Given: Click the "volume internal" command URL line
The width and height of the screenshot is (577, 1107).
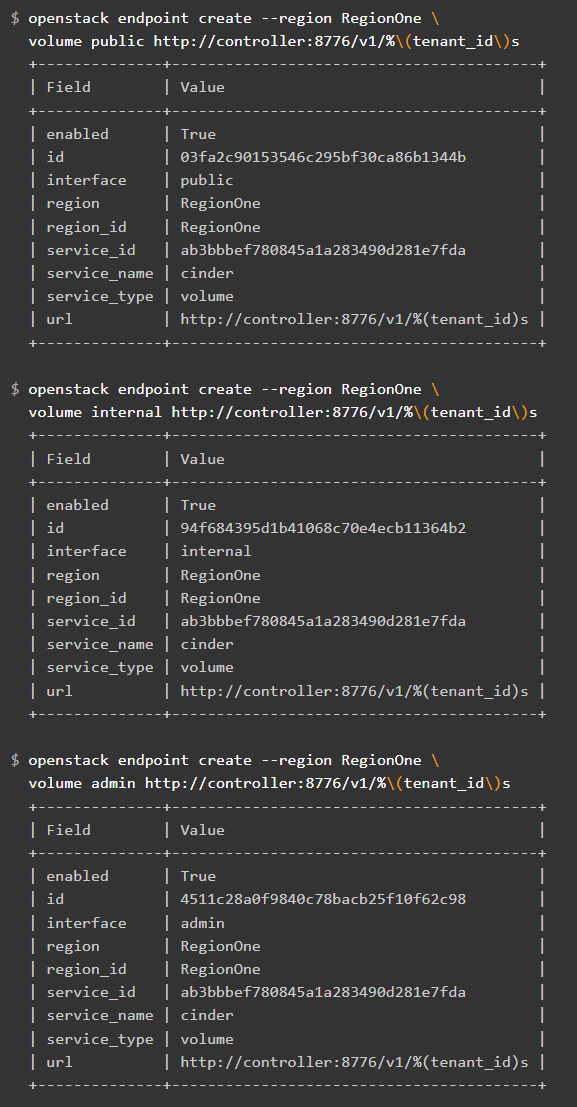Looking at the screenshot, I should coord(282,412).
